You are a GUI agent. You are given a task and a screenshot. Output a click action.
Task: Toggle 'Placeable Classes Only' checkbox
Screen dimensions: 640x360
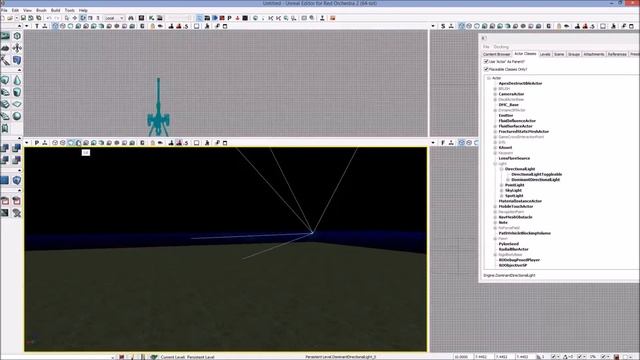[x=486, y=69]
